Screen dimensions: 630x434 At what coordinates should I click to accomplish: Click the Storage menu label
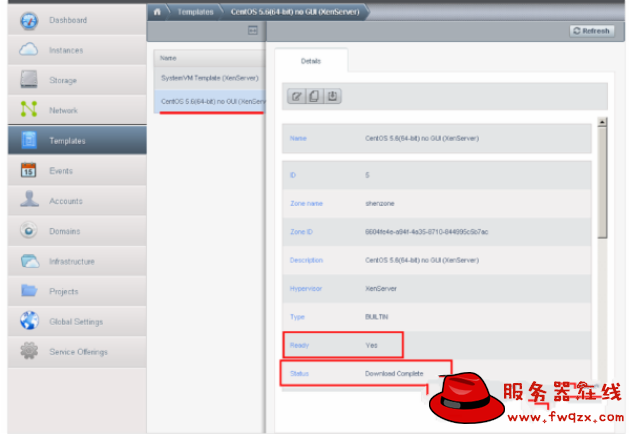point(63,80)
